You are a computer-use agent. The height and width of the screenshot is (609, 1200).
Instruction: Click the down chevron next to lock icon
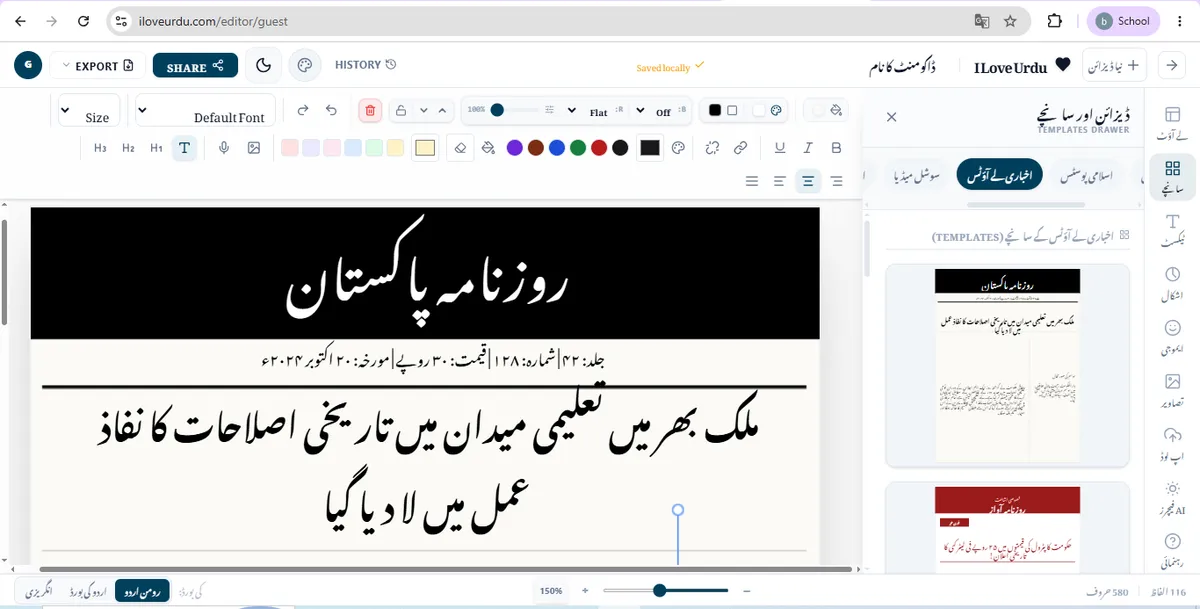pos(423,111)
